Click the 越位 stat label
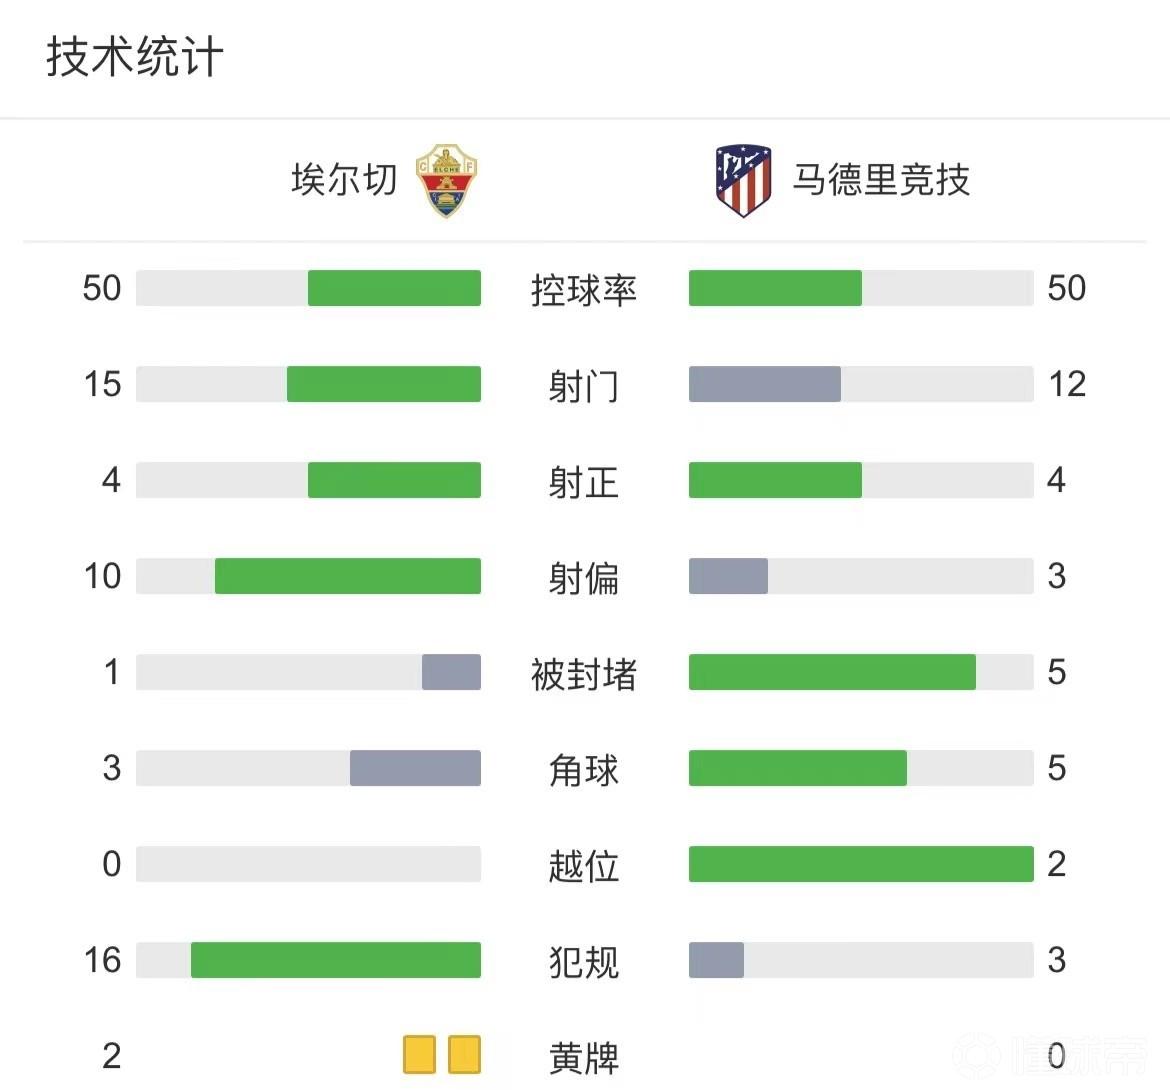 tap(584, 866)
